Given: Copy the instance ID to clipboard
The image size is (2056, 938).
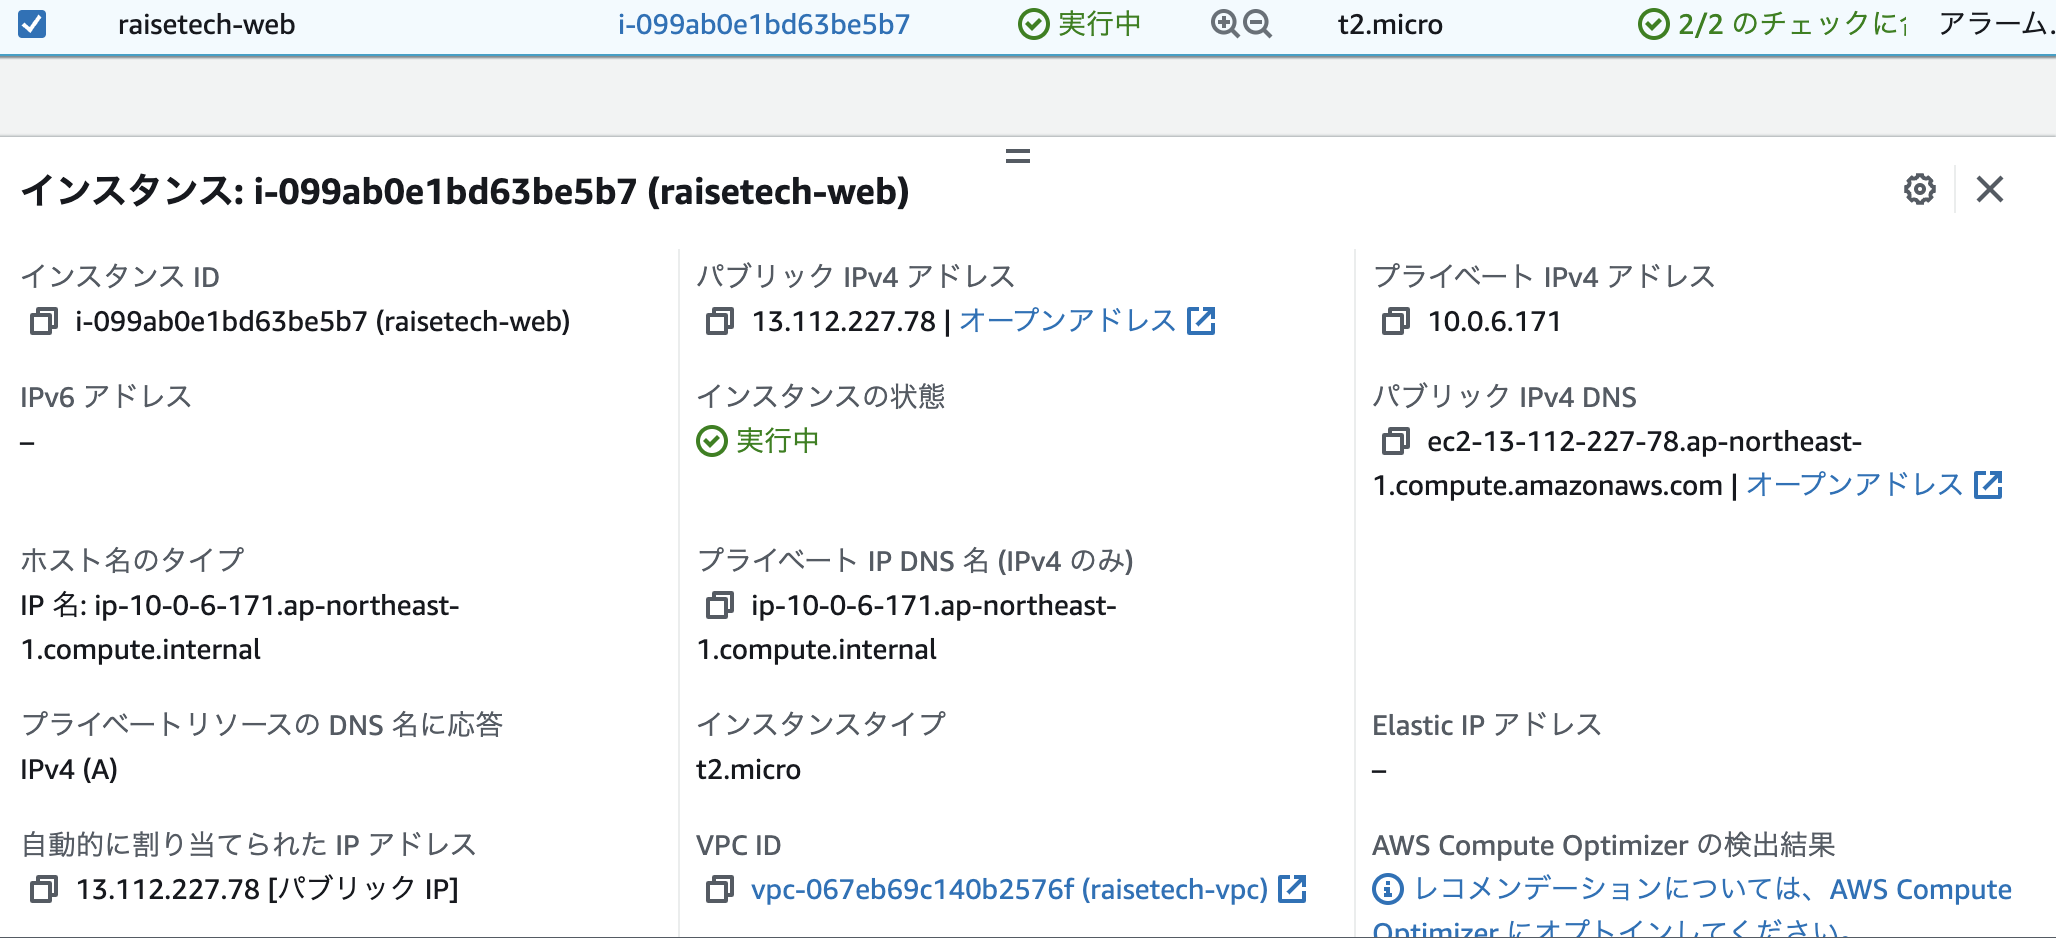Looking at the screenshot, I should click(42, 322).
